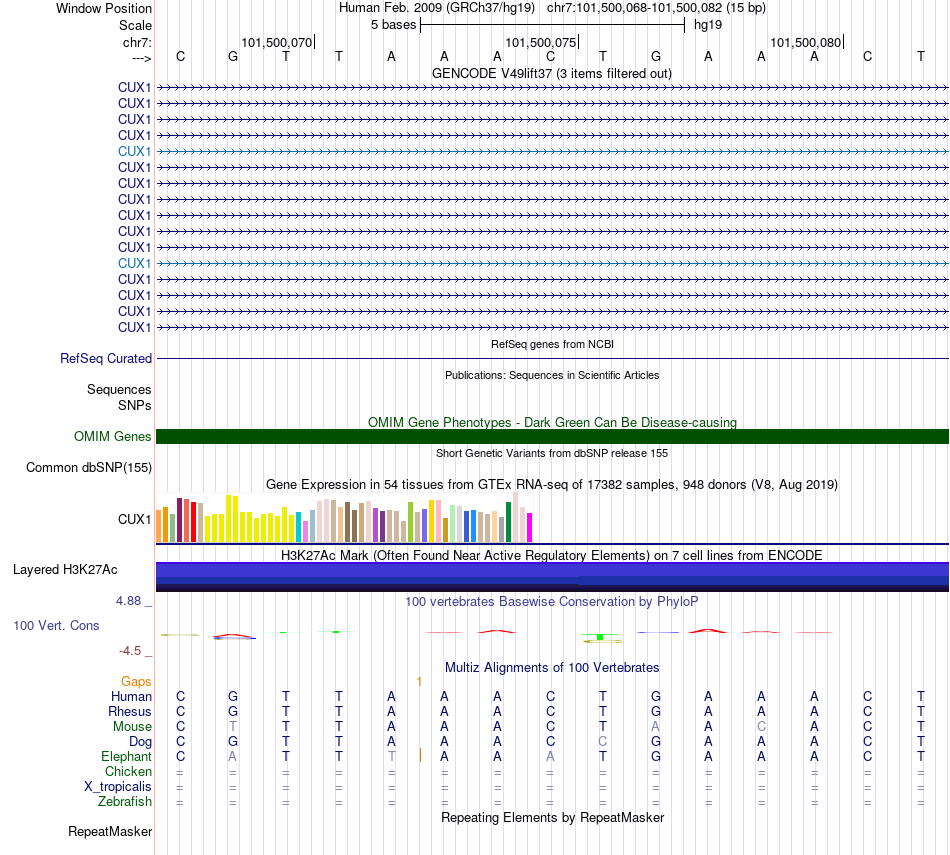The width and height of the screenshot is (950, 855).
Task: Click coordinate label 101,500,080
Action: 805,42
